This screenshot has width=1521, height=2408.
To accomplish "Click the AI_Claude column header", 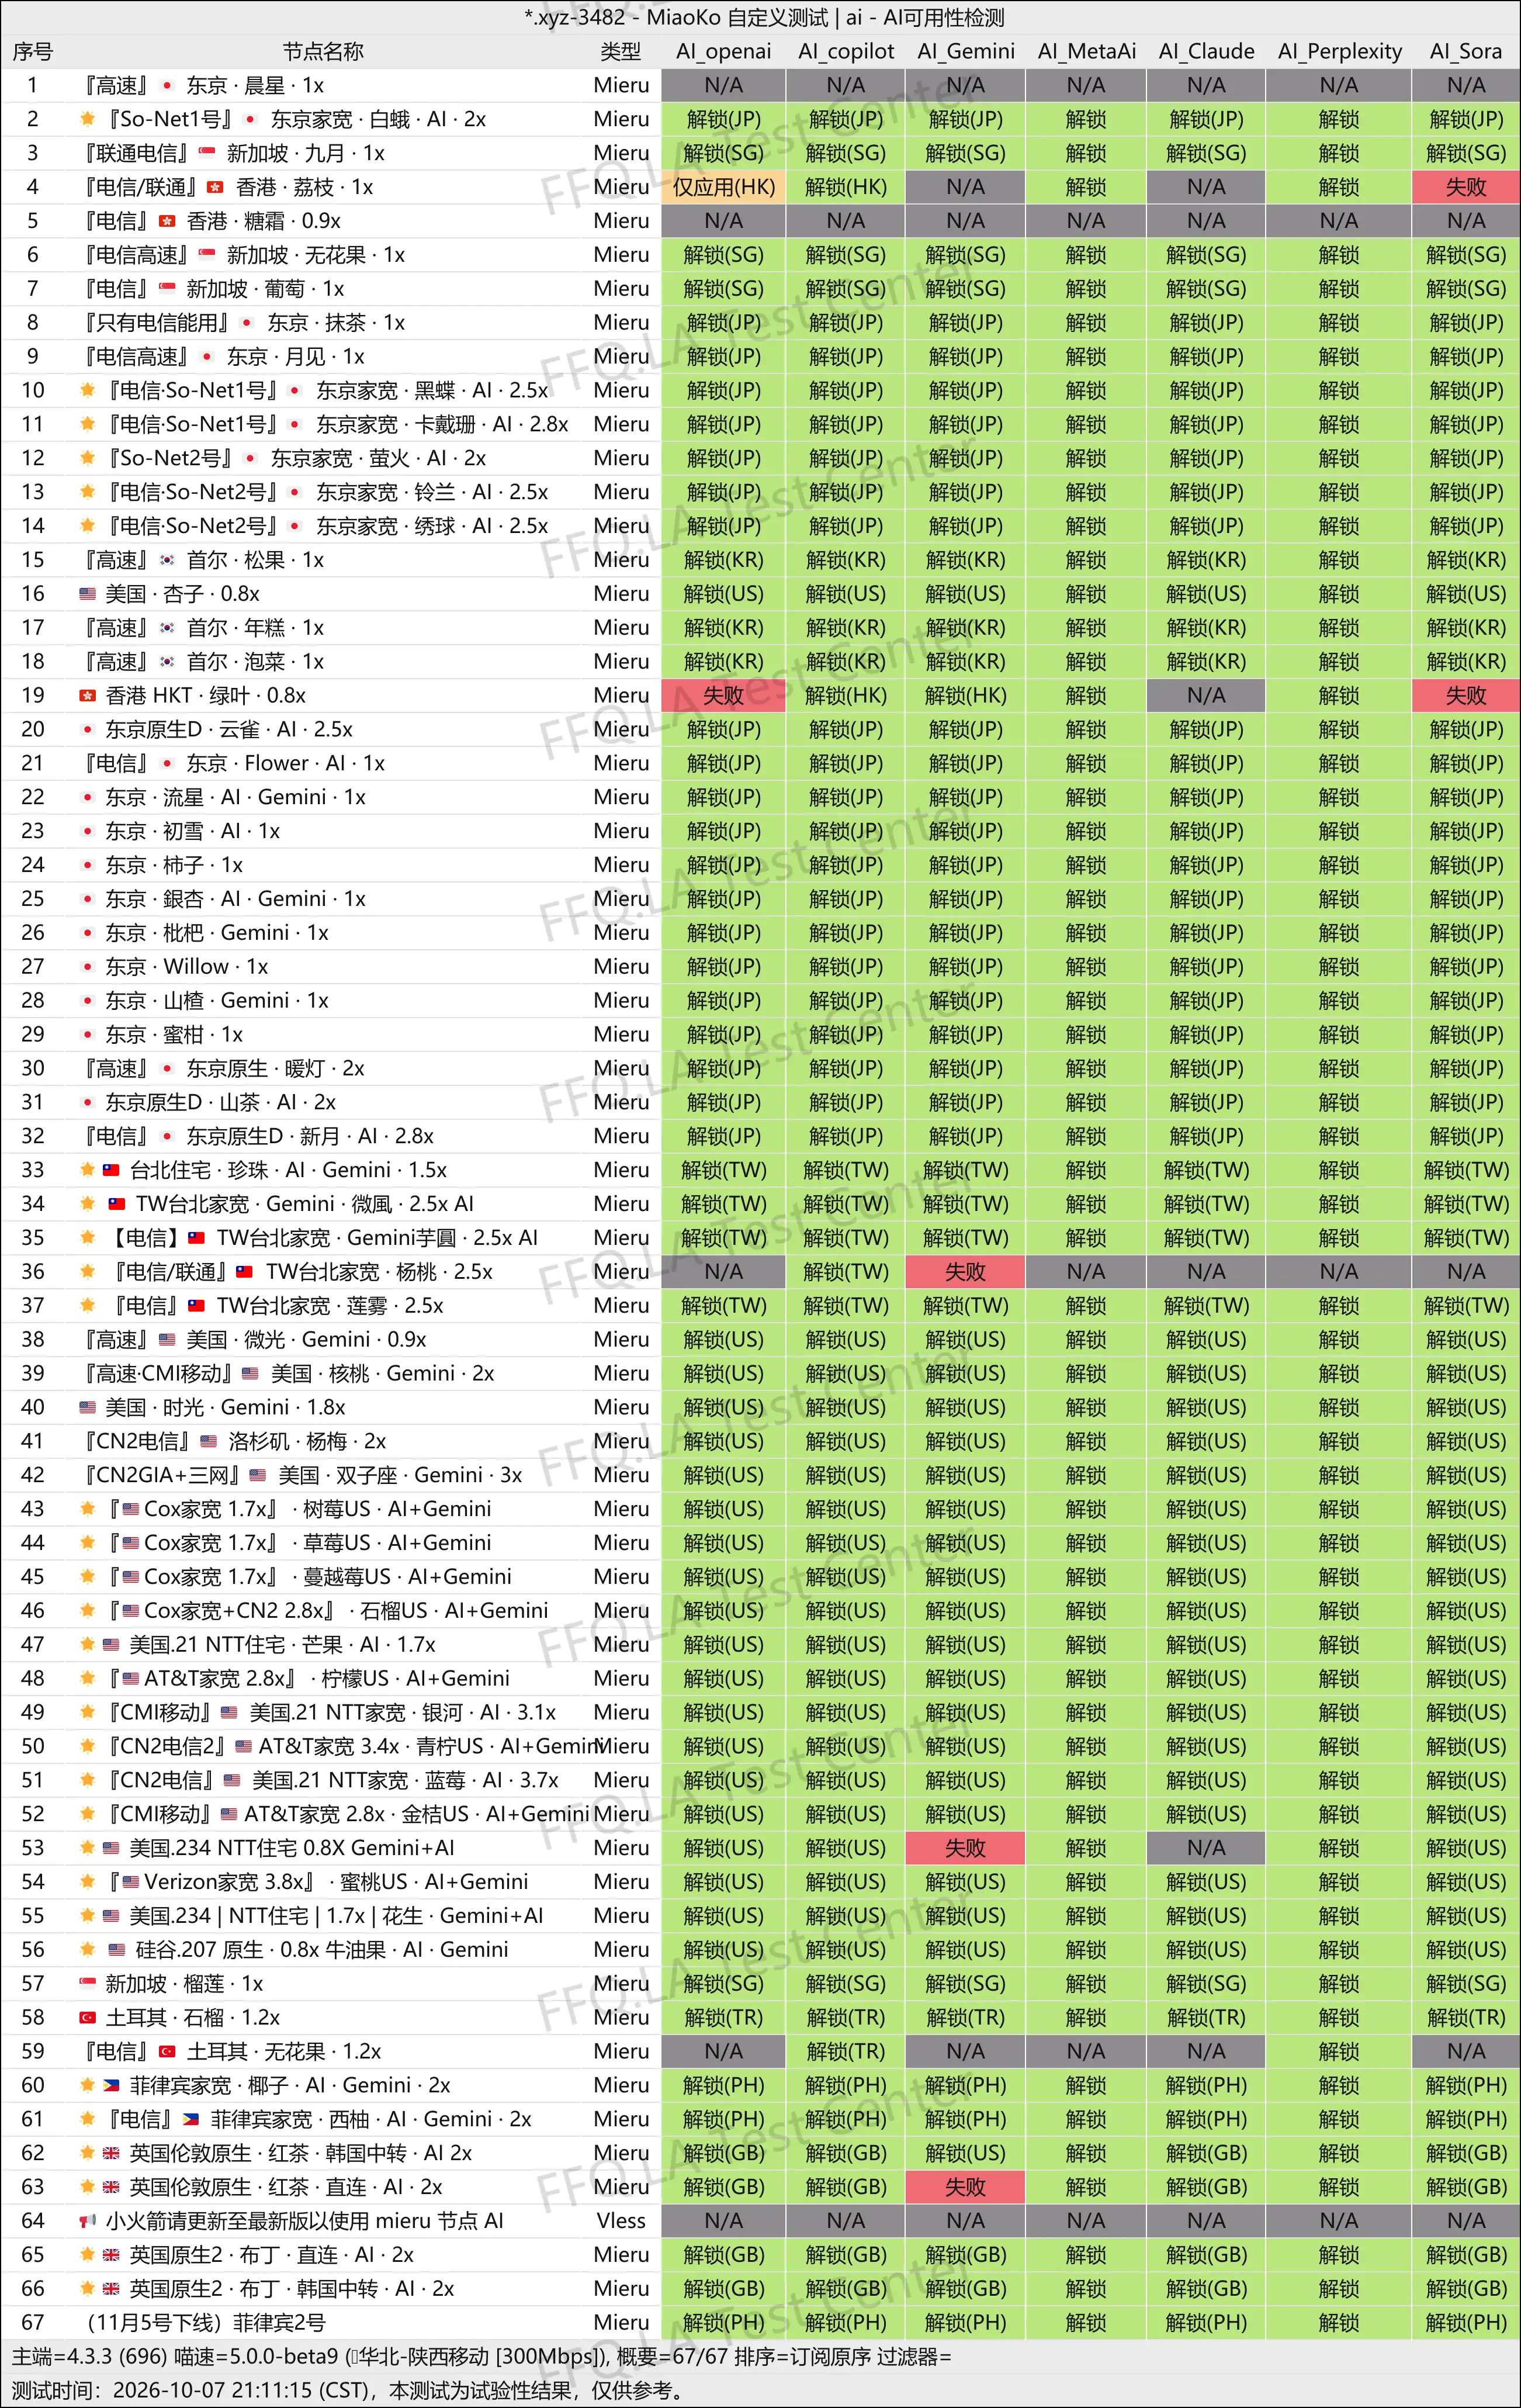I will click(1207, 52).
